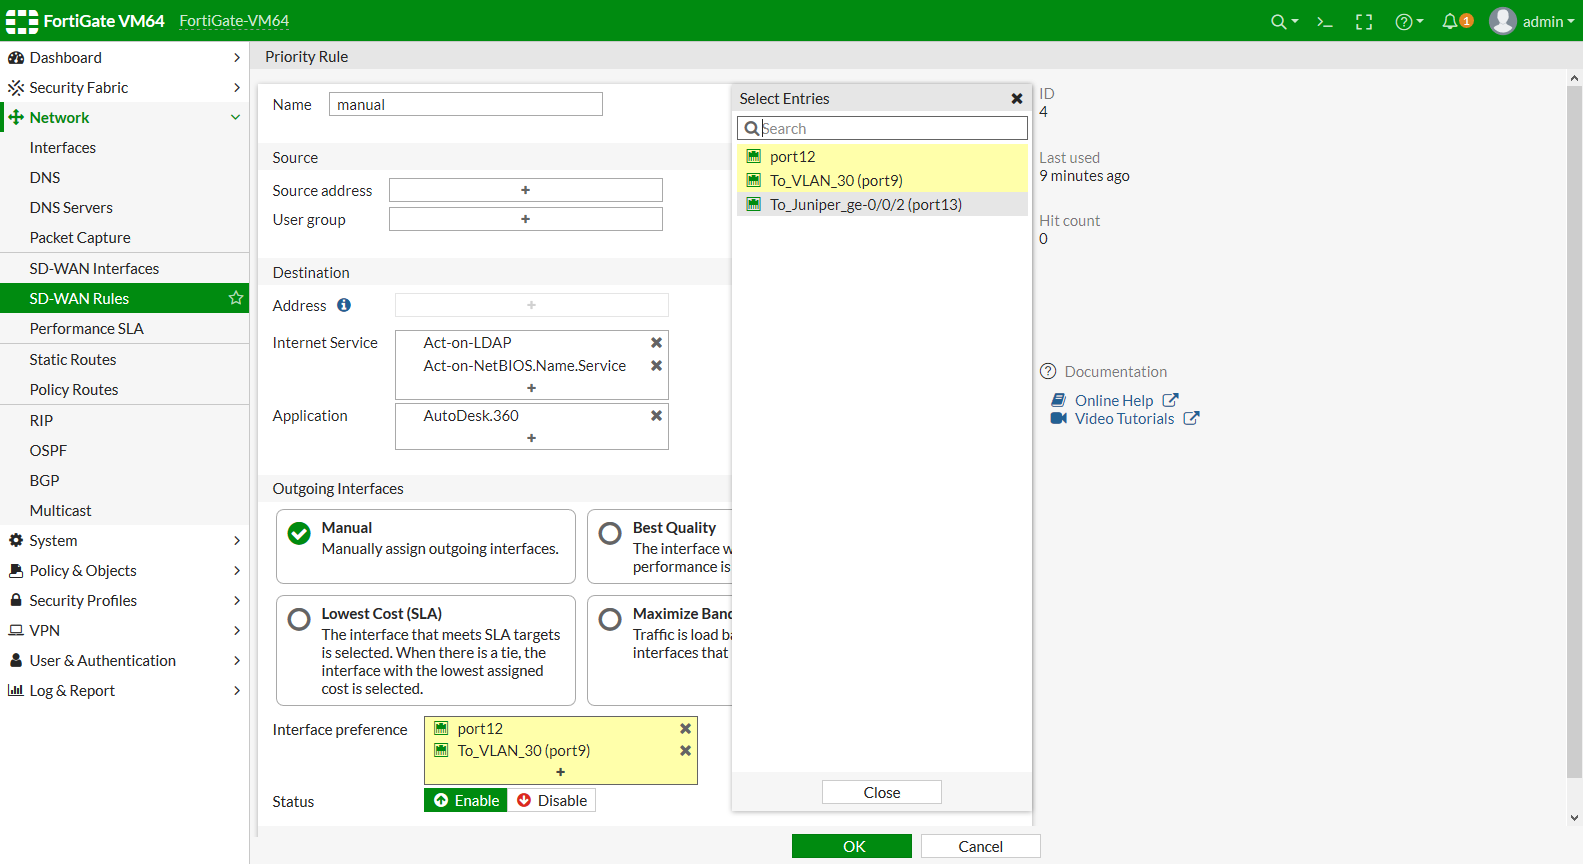Click the Name input field

pos(466,104)
